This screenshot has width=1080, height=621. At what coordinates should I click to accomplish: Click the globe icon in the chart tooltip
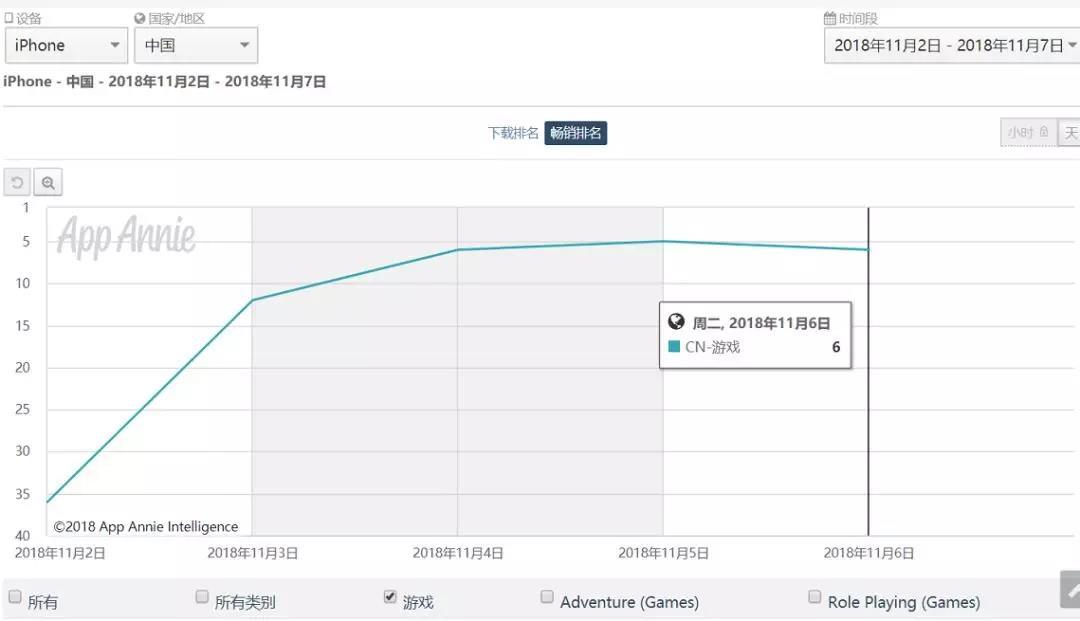(677, 322)
